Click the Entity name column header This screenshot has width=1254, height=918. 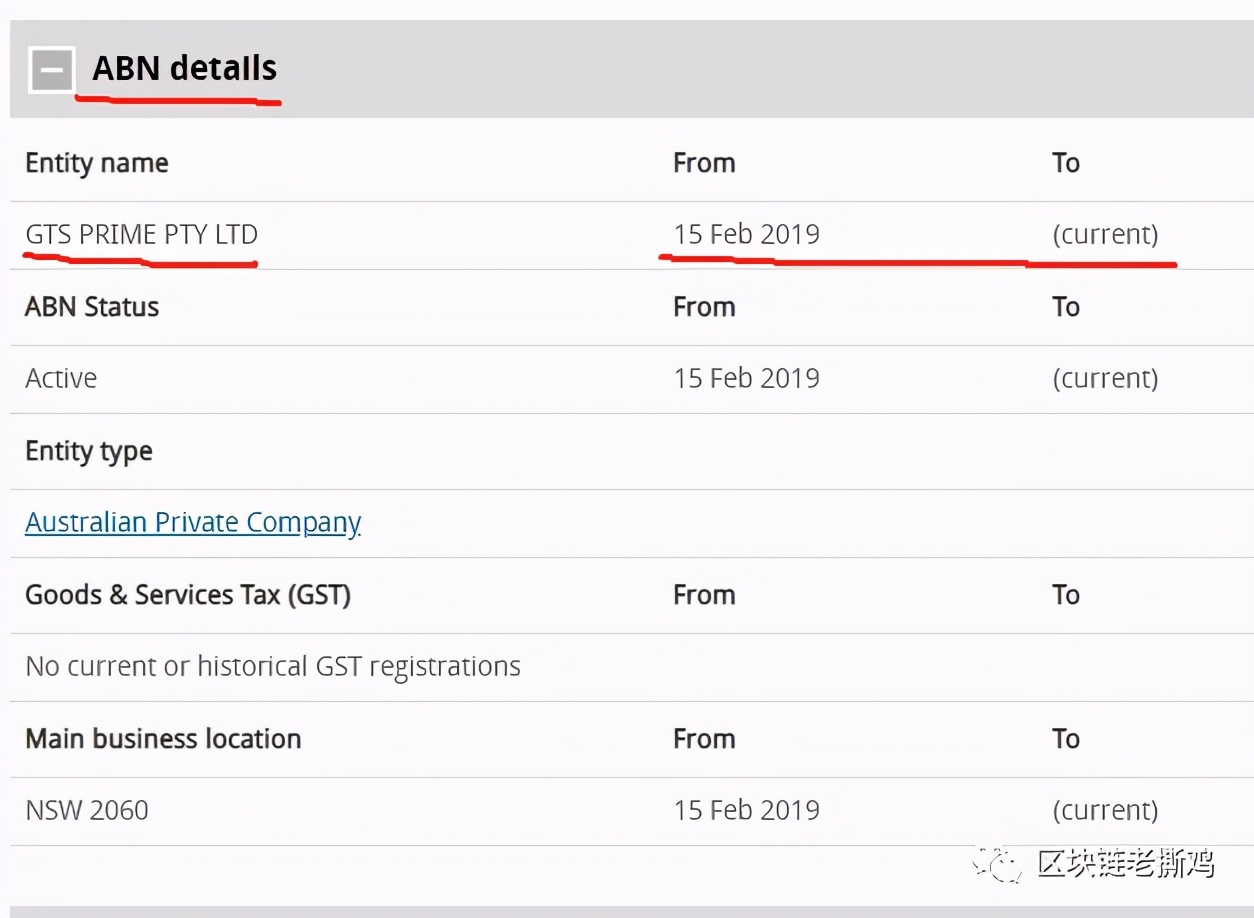(97, 163)
